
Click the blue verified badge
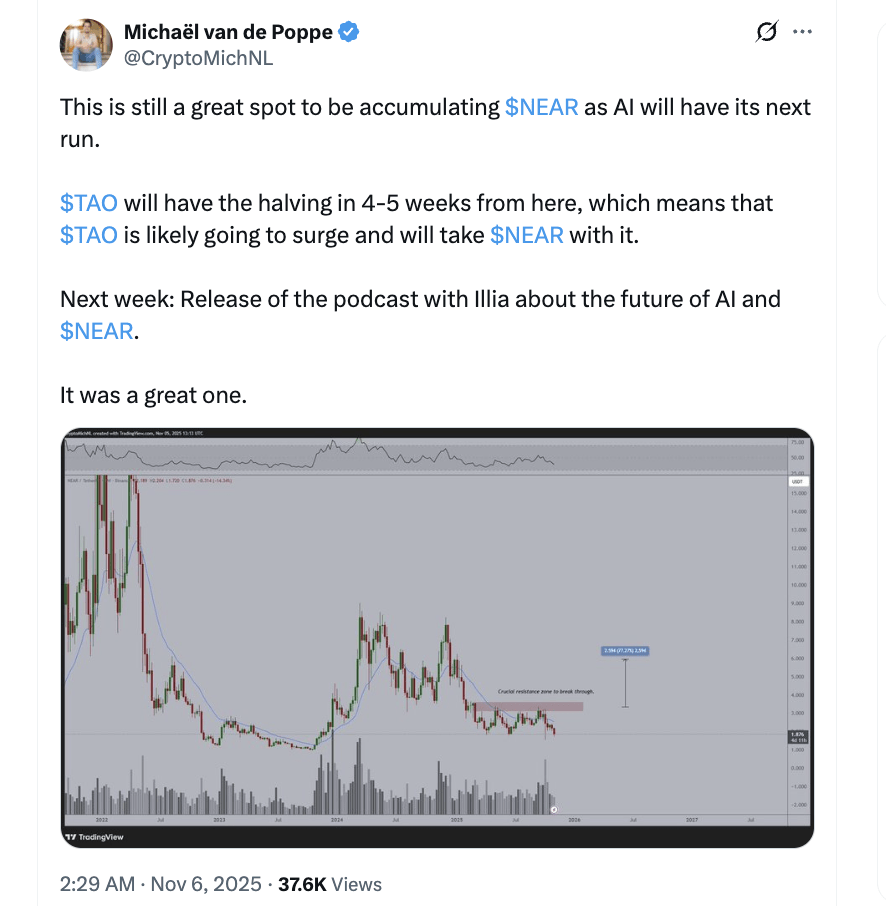(347, 31)
